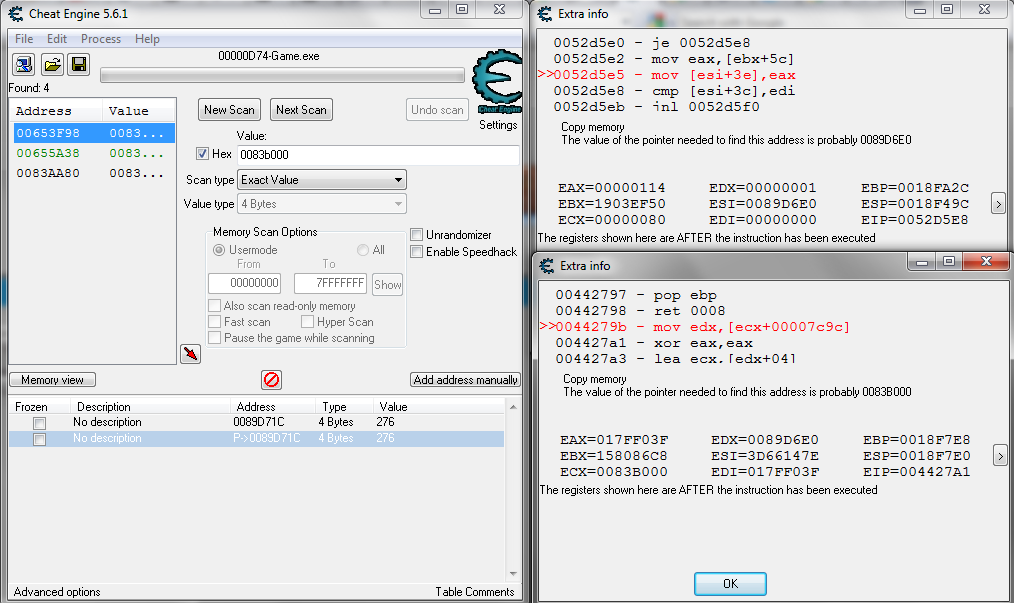The height and width of the screenshot is (603, 1014).
Task: Toggle Enable Speedhack checkbox
Action: (x=417, y=251)
